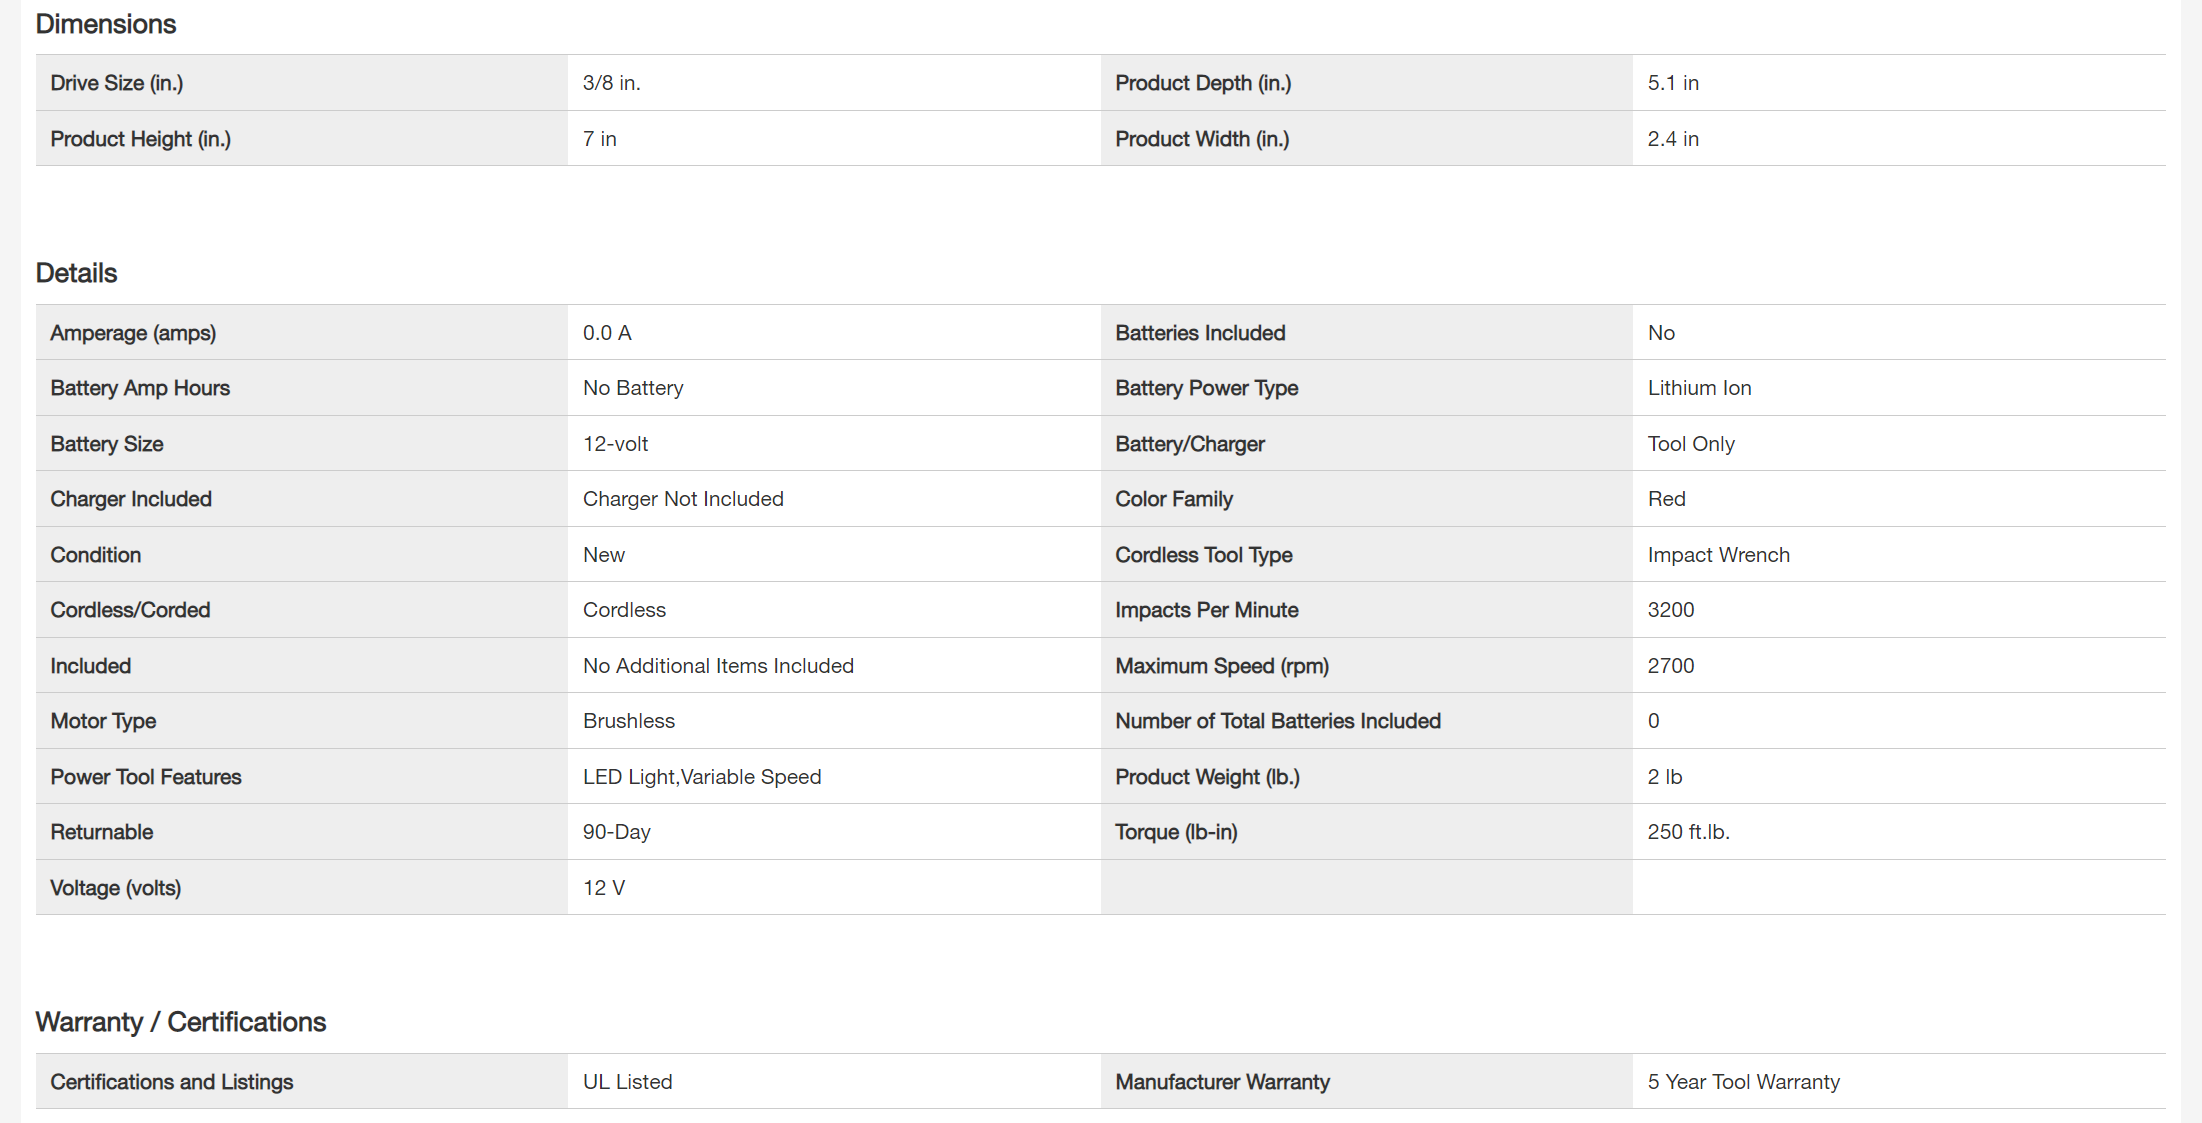Click the Details section heading
2202x1123 pixels.
coord(76,273)
